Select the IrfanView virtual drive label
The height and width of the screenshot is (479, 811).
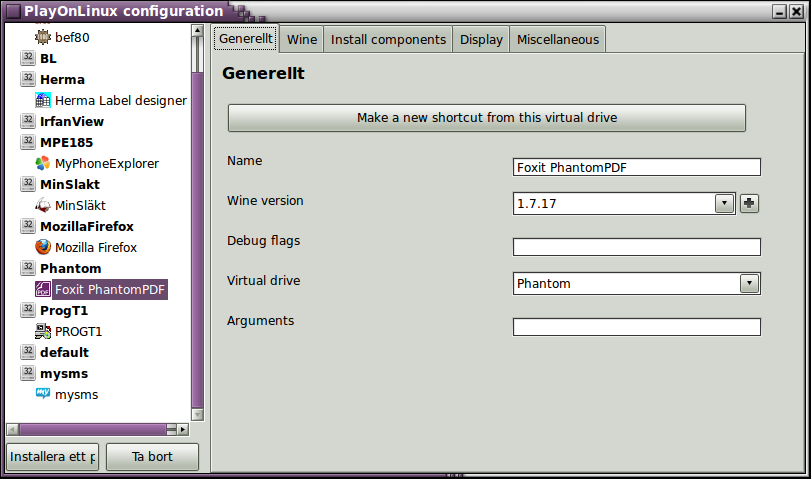point(72,122)
